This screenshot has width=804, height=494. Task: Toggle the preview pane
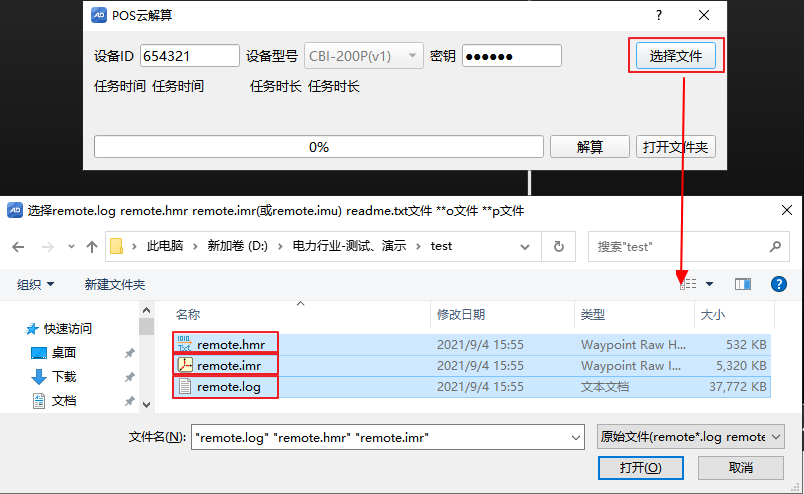[742, 284]
